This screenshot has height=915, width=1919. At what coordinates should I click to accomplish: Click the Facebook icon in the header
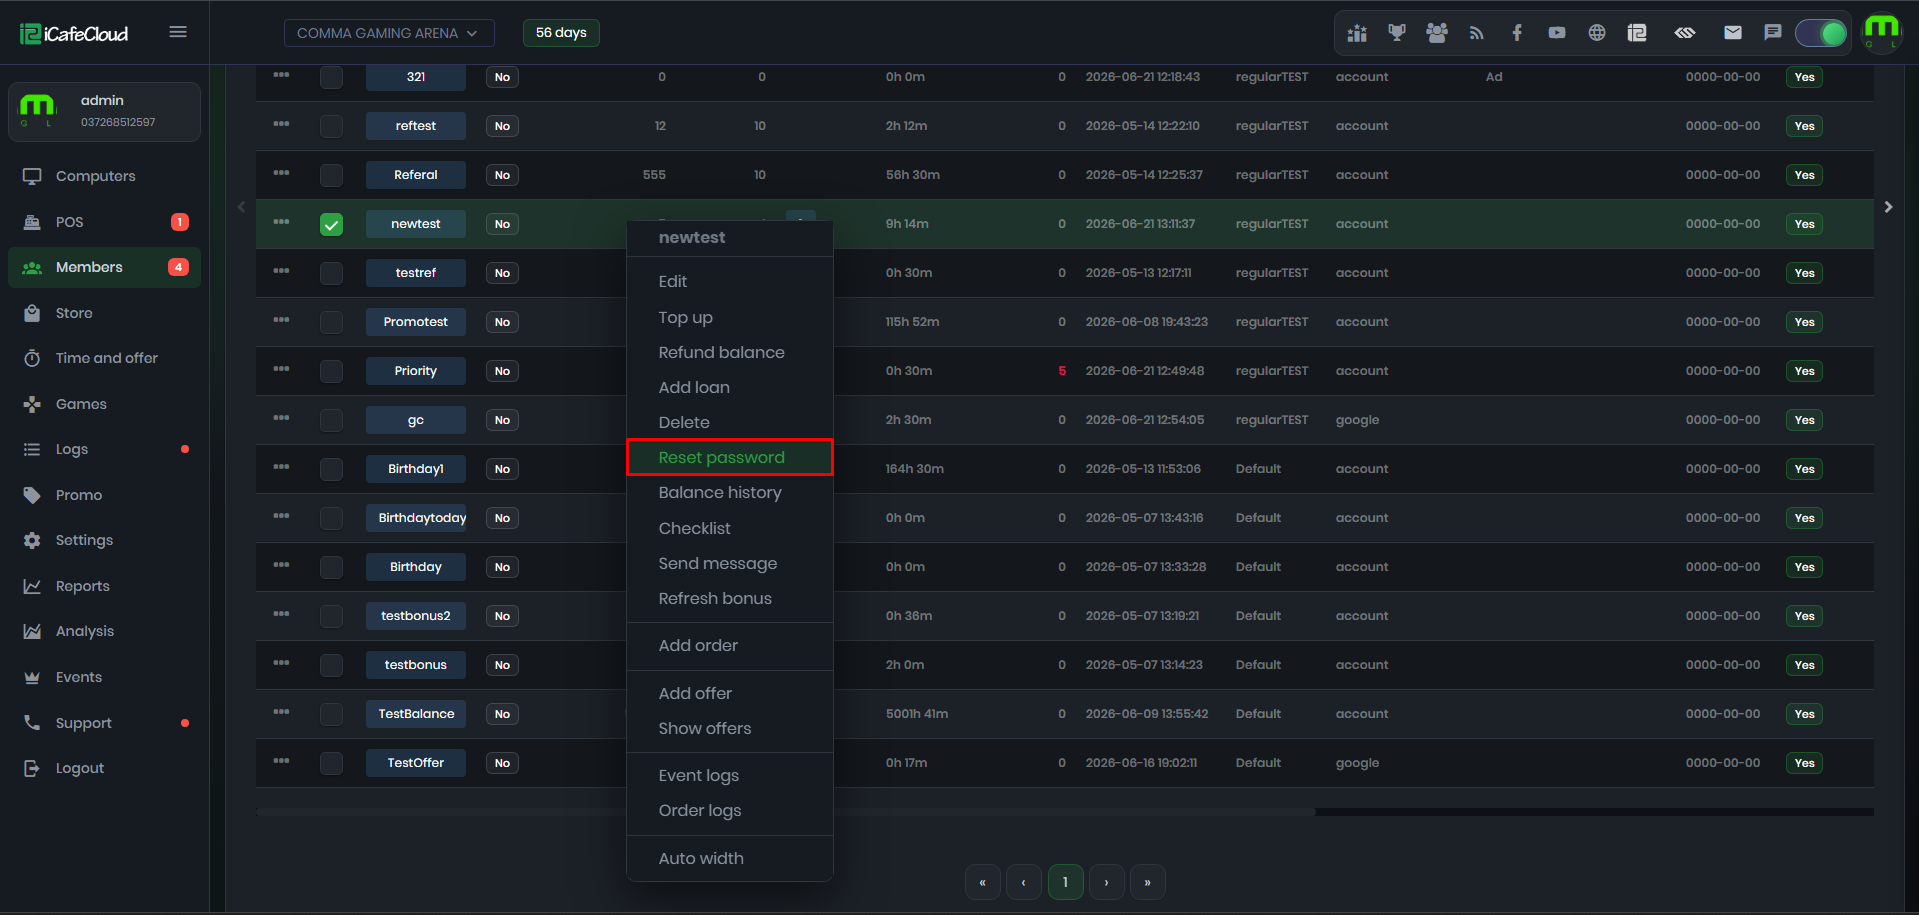point(1517,33)
